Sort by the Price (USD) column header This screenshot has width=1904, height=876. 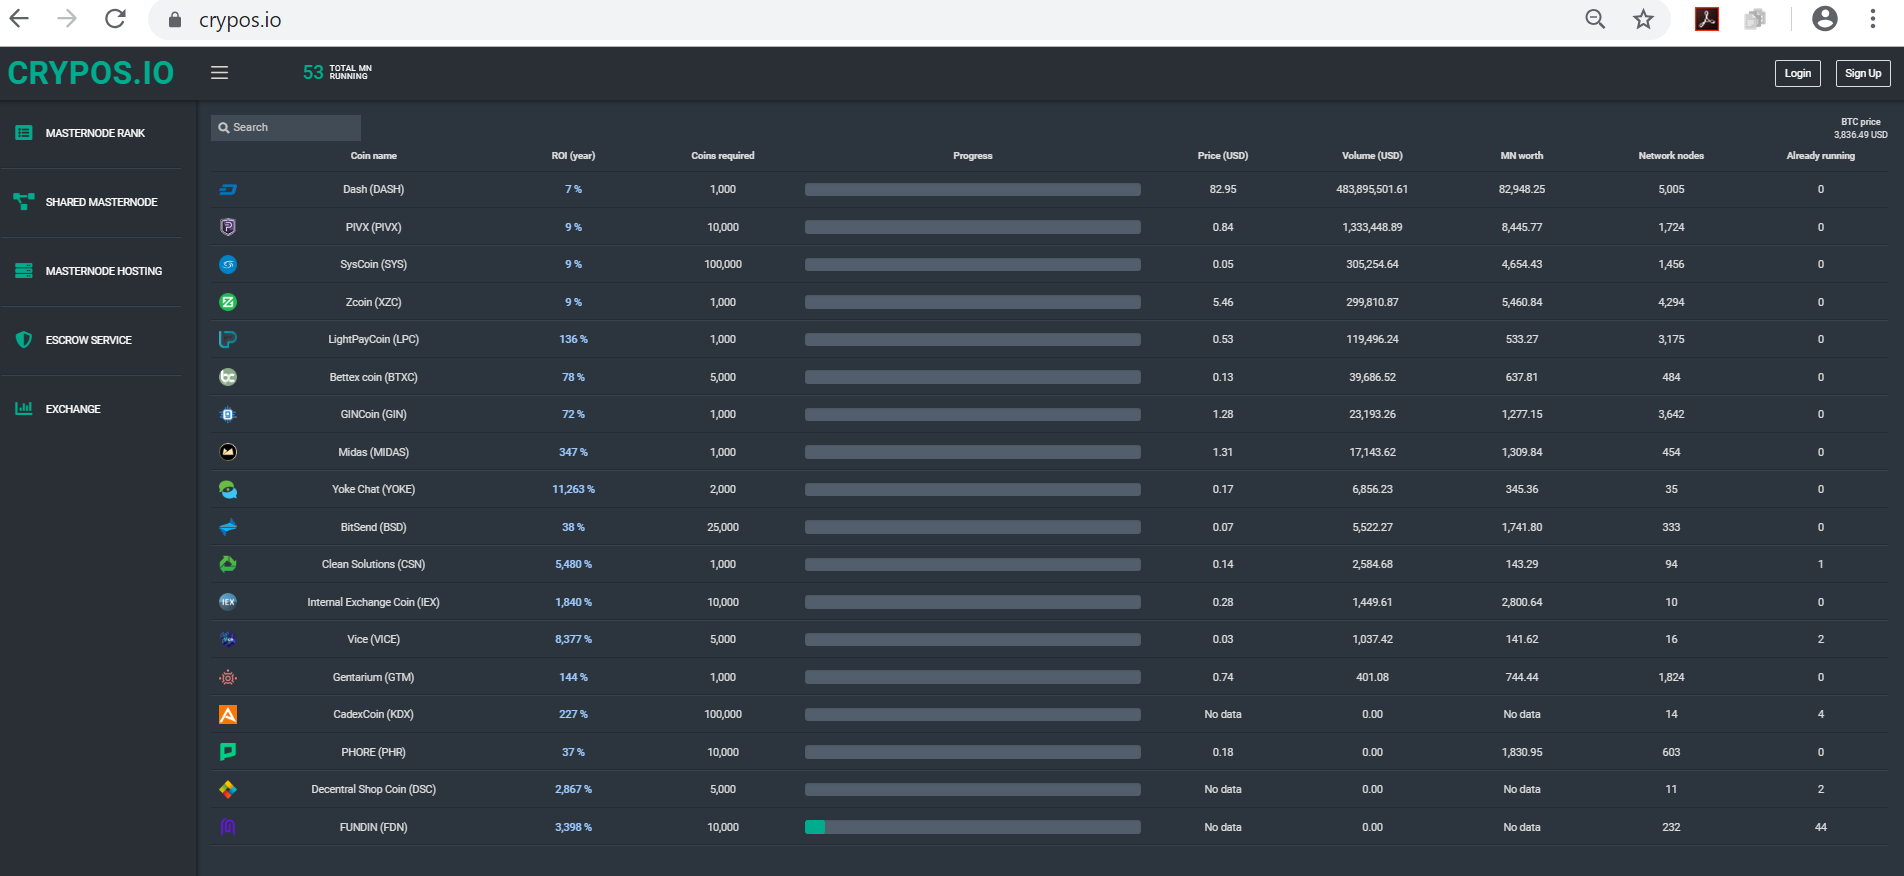(1223, 156)
